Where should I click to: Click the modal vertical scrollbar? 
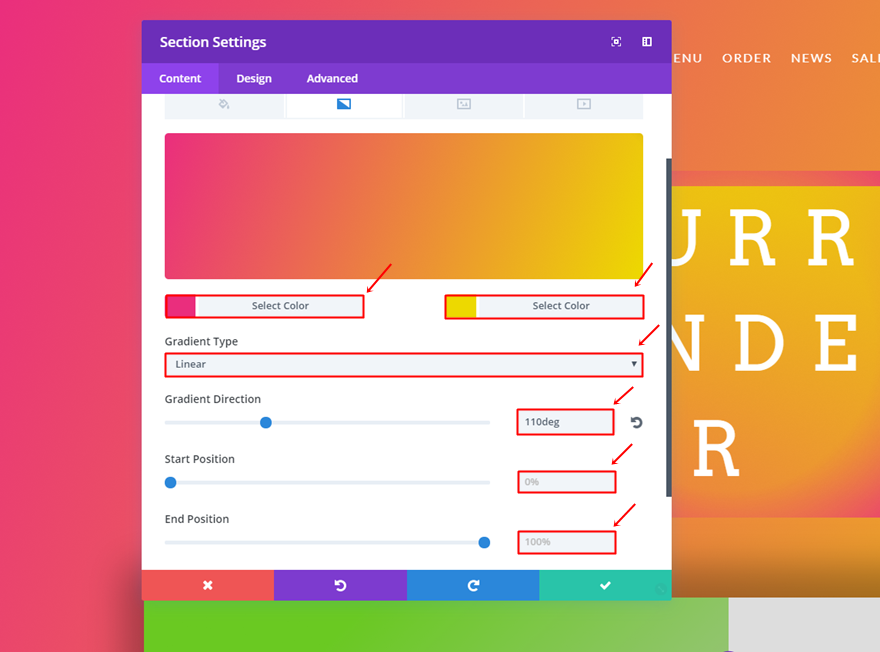(x=668, y=328)
